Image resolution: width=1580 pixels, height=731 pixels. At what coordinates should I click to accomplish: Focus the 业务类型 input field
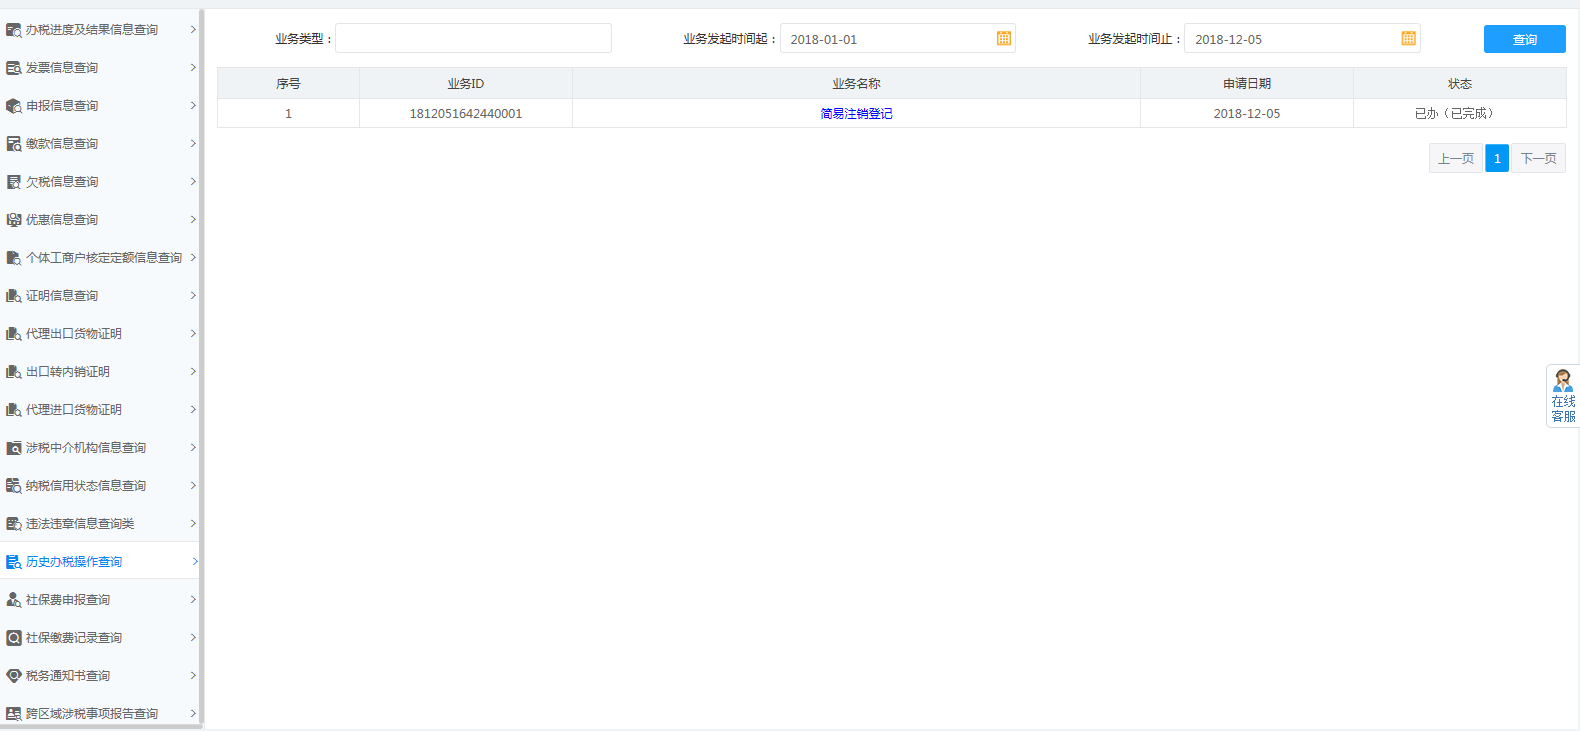pos(473,39)
